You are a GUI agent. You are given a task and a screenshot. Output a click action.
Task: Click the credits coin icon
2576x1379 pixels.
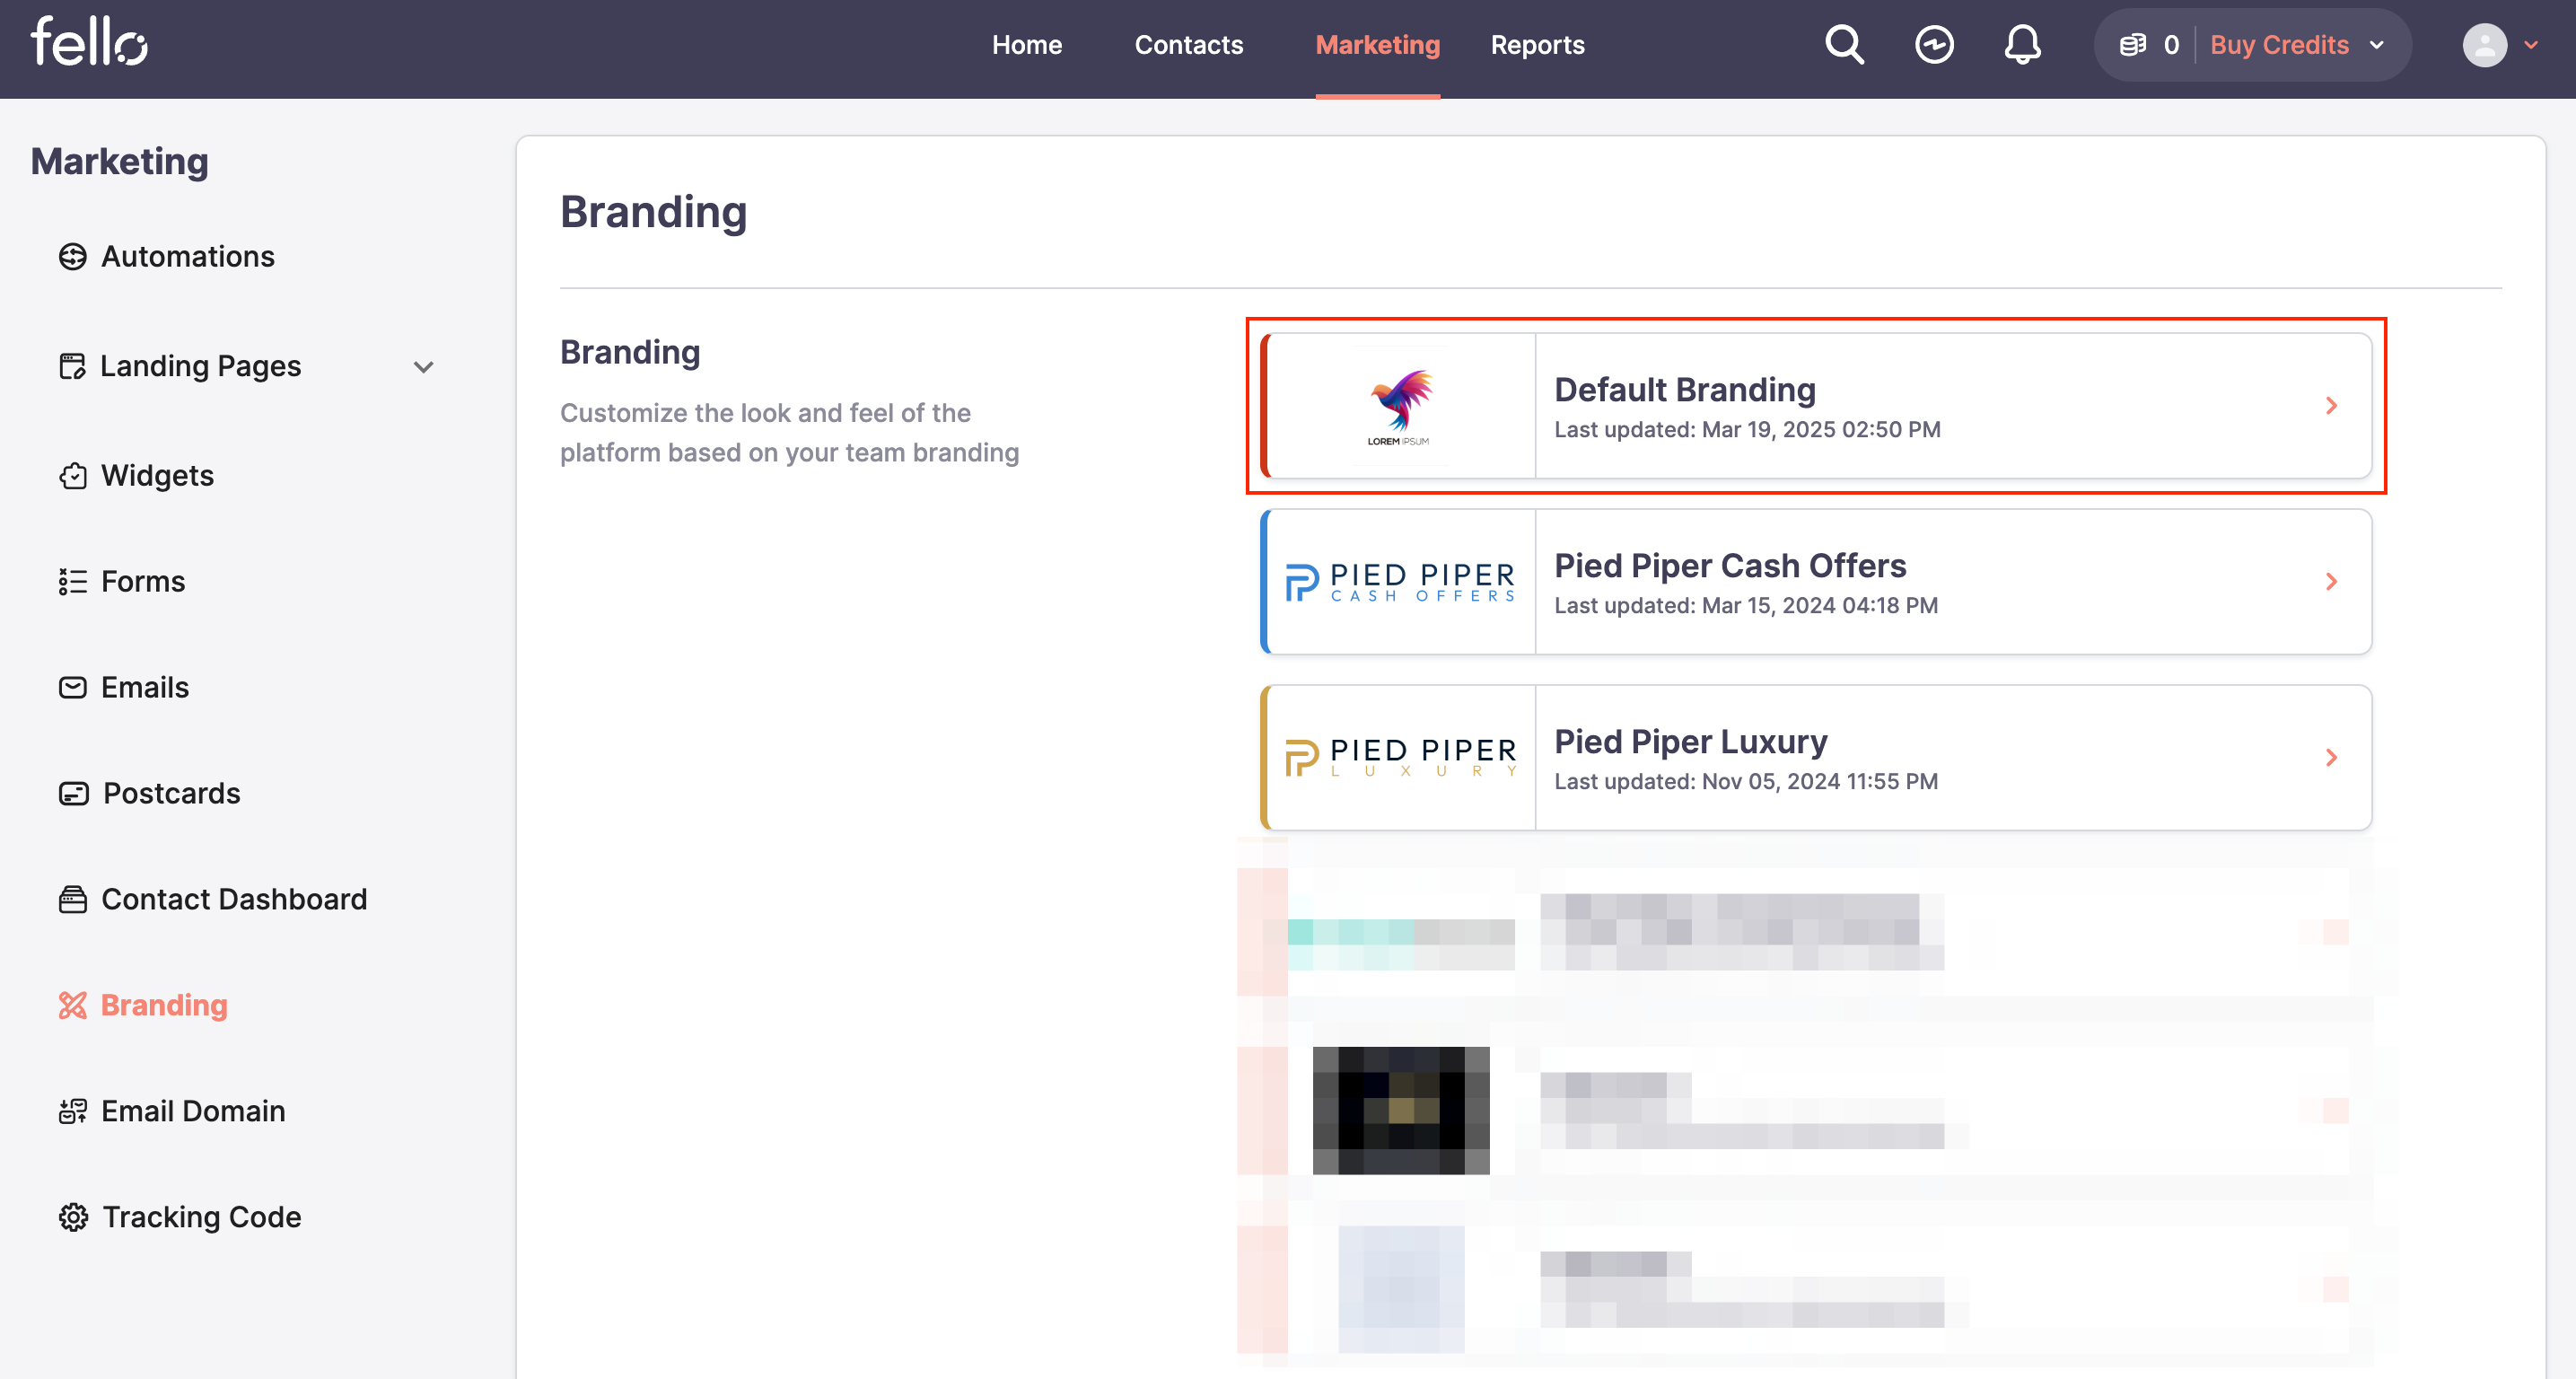(x=2132, y=45)
